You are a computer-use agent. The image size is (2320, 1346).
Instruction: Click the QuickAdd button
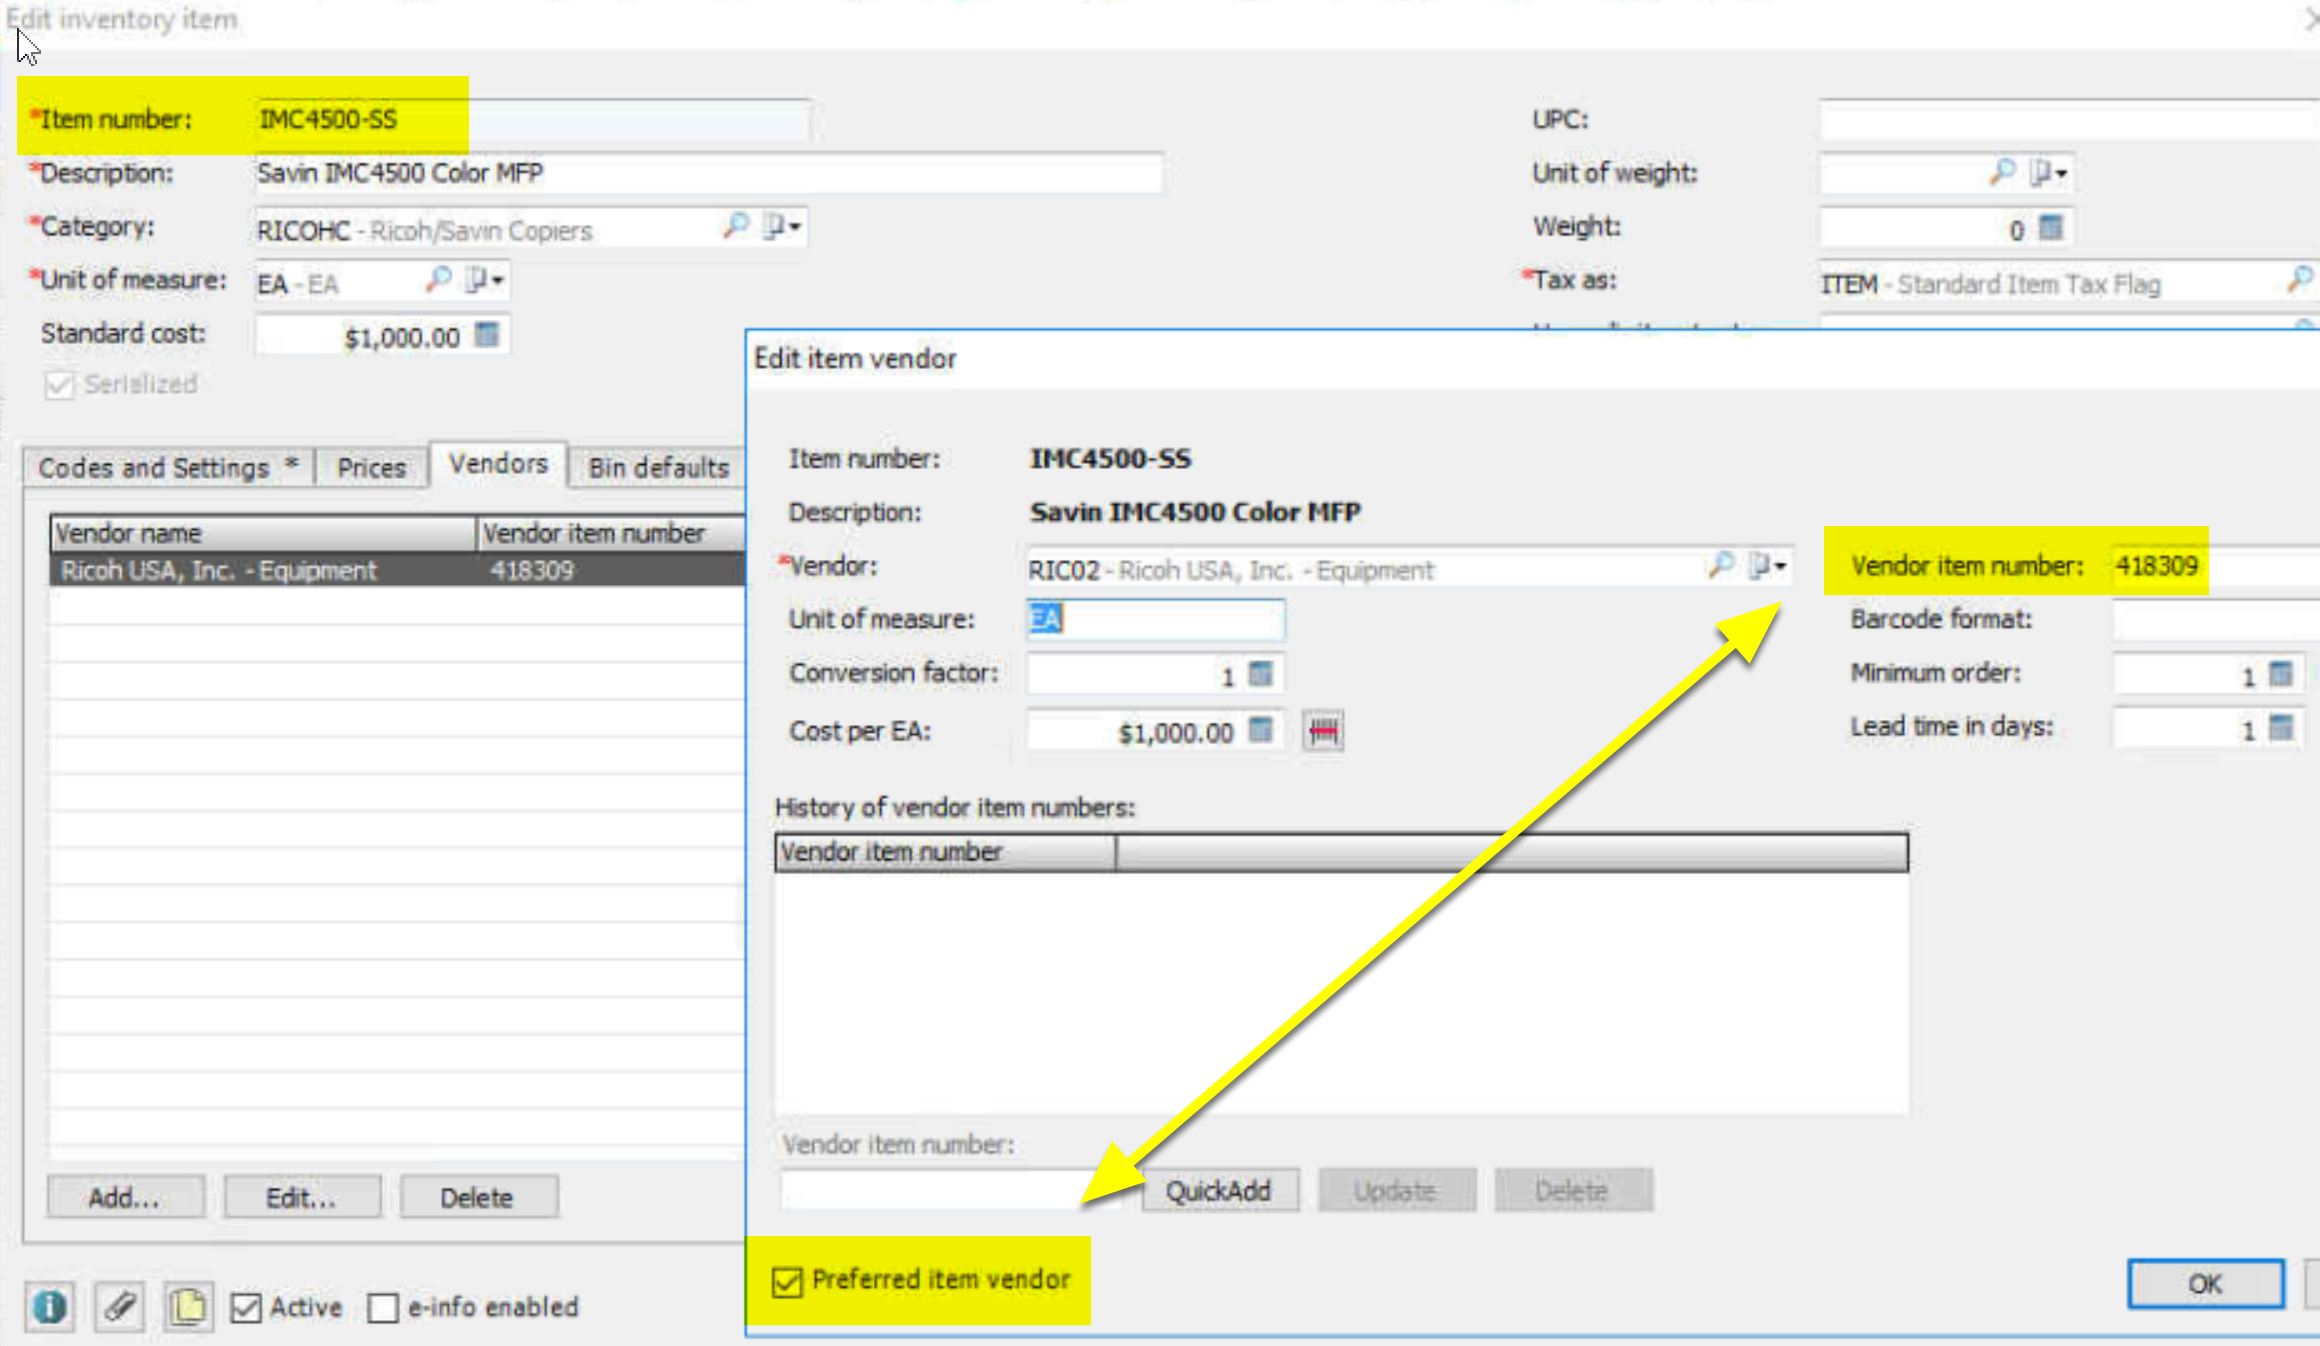[1220, 1191]
